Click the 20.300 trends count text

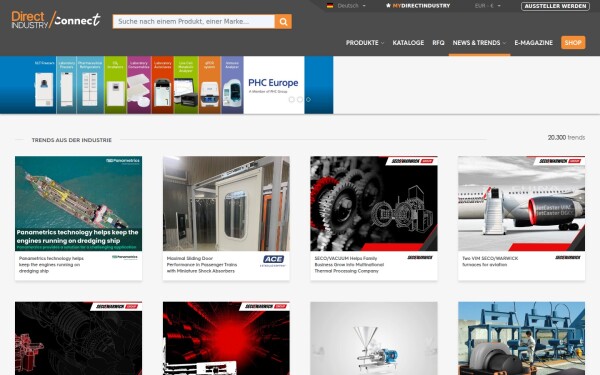566,137
